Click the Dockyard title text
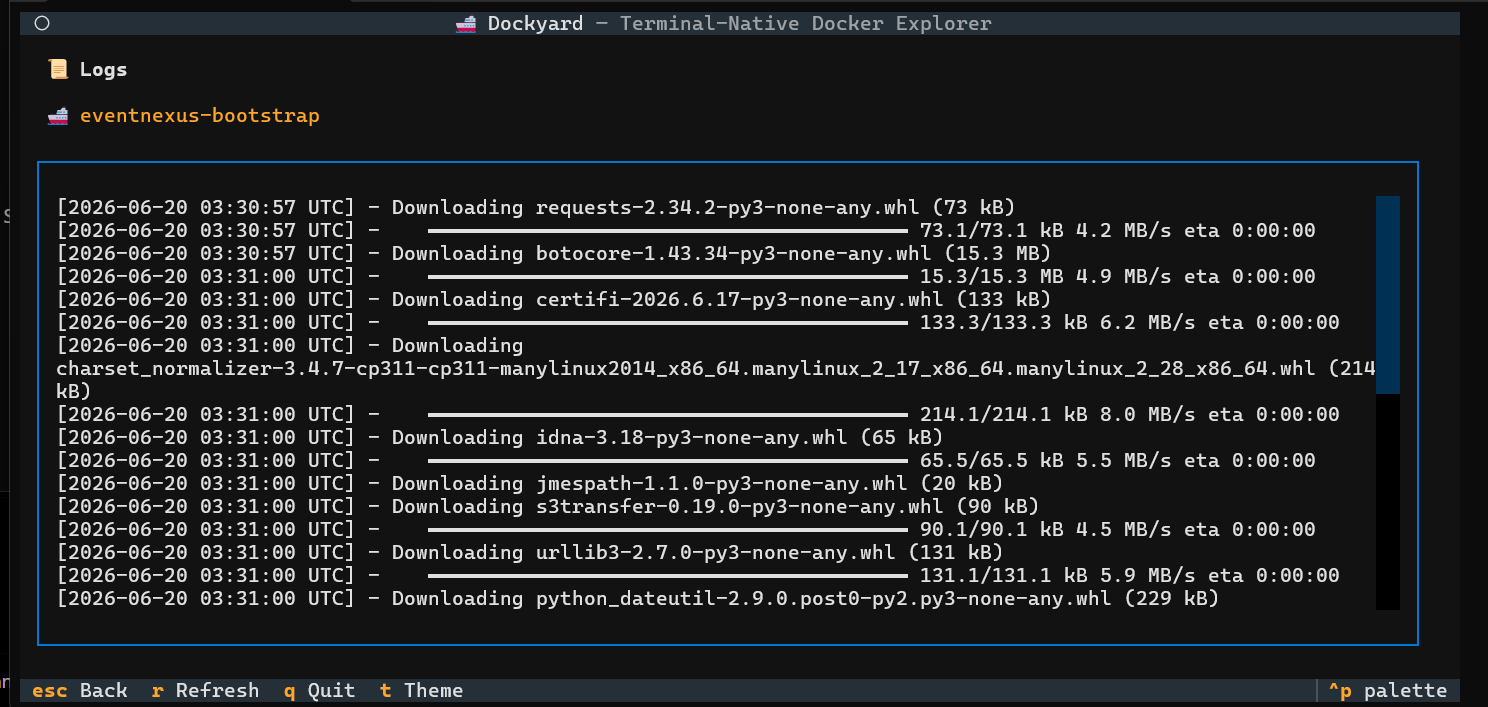This screenshot has width=1488, height=707. 535,23
